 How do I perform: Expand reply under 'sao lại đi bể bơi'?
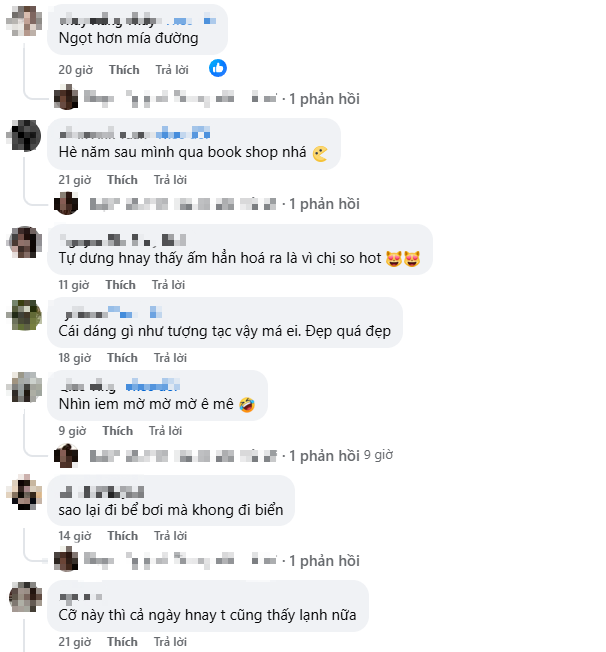(x=324, y=560)
